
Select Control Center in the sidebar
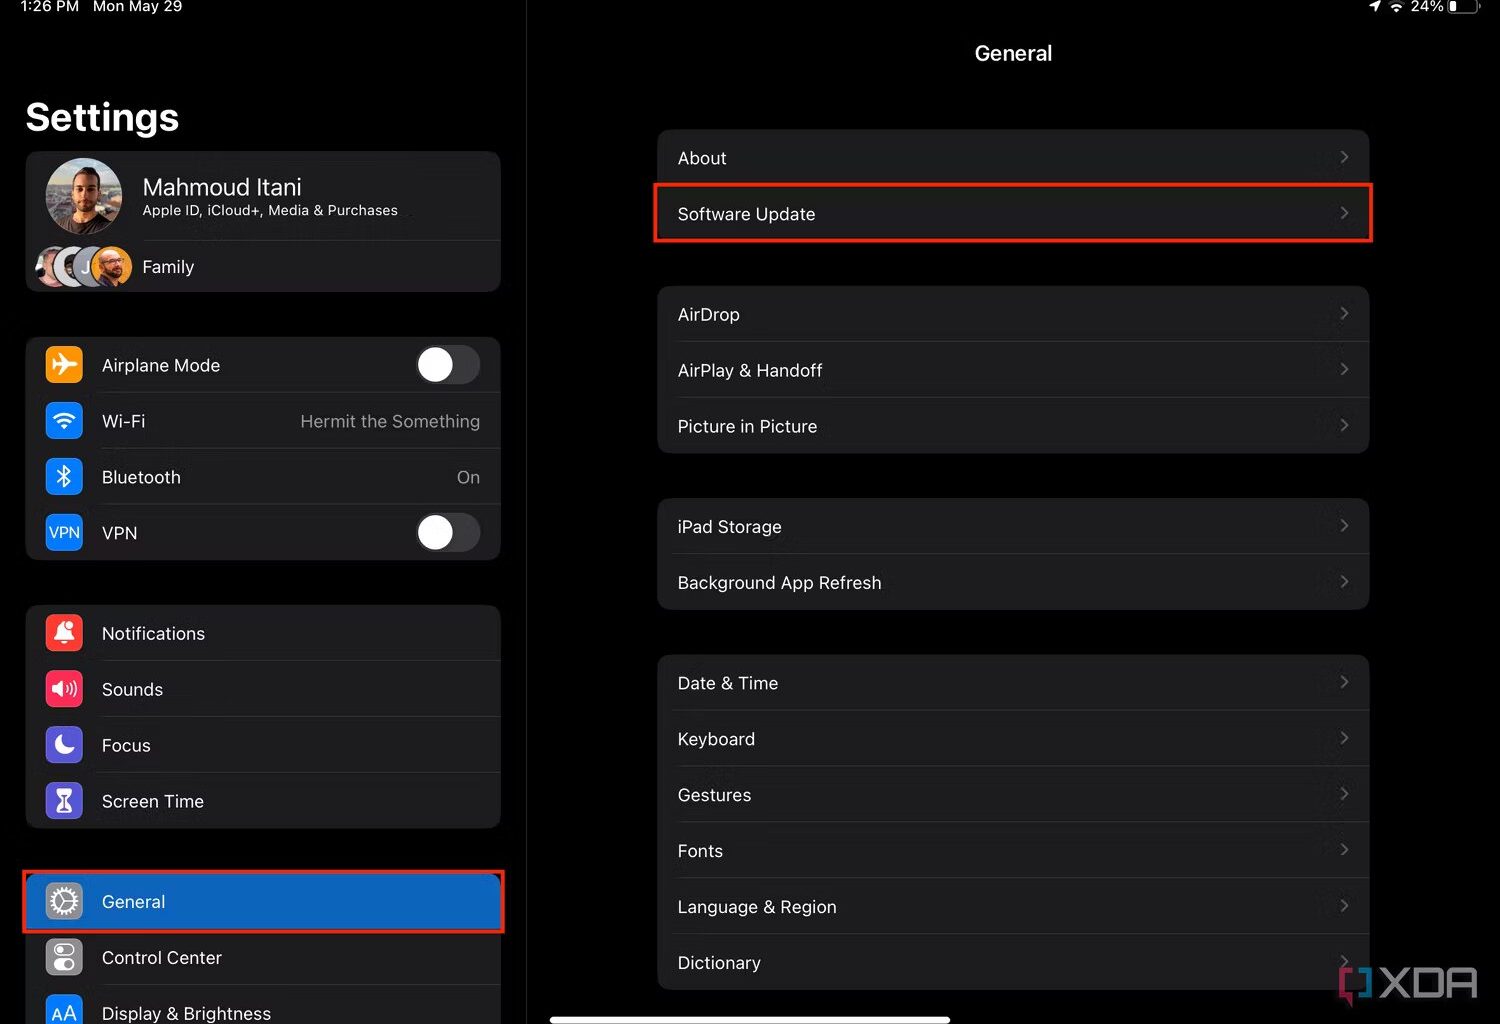263,957
